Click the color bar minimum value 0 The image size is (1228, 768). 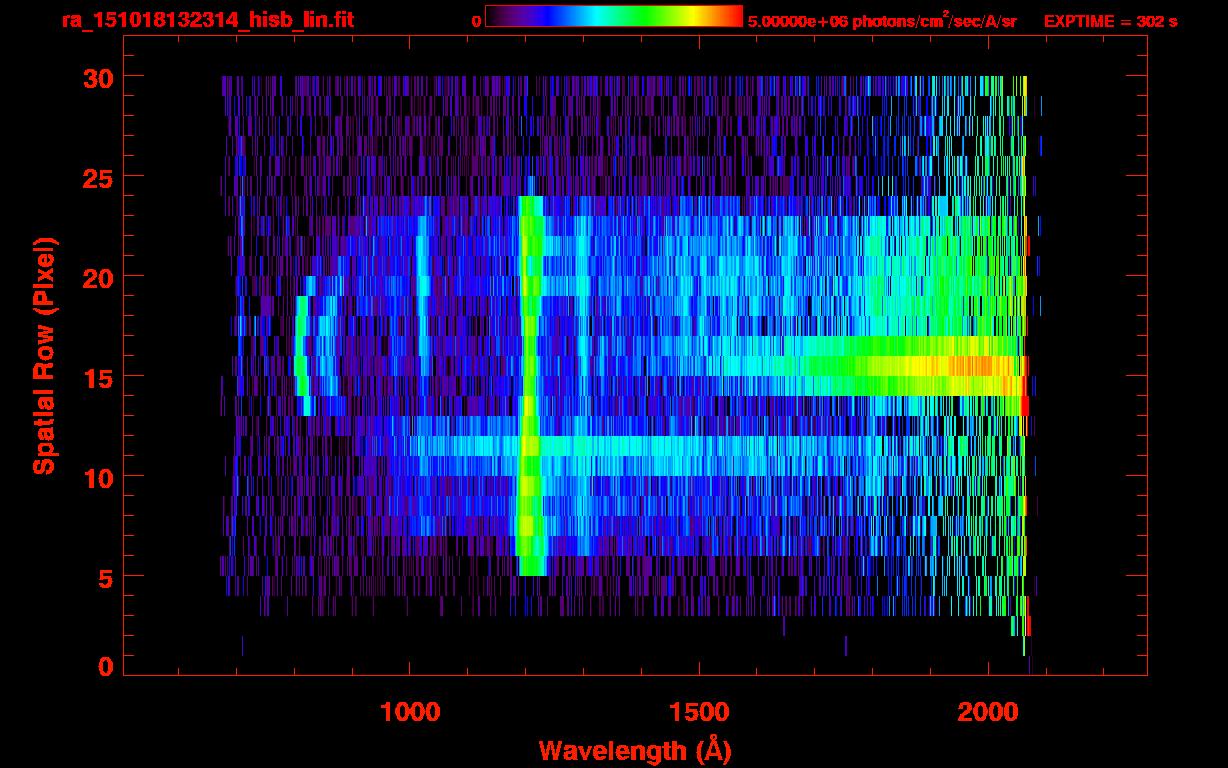477,21
